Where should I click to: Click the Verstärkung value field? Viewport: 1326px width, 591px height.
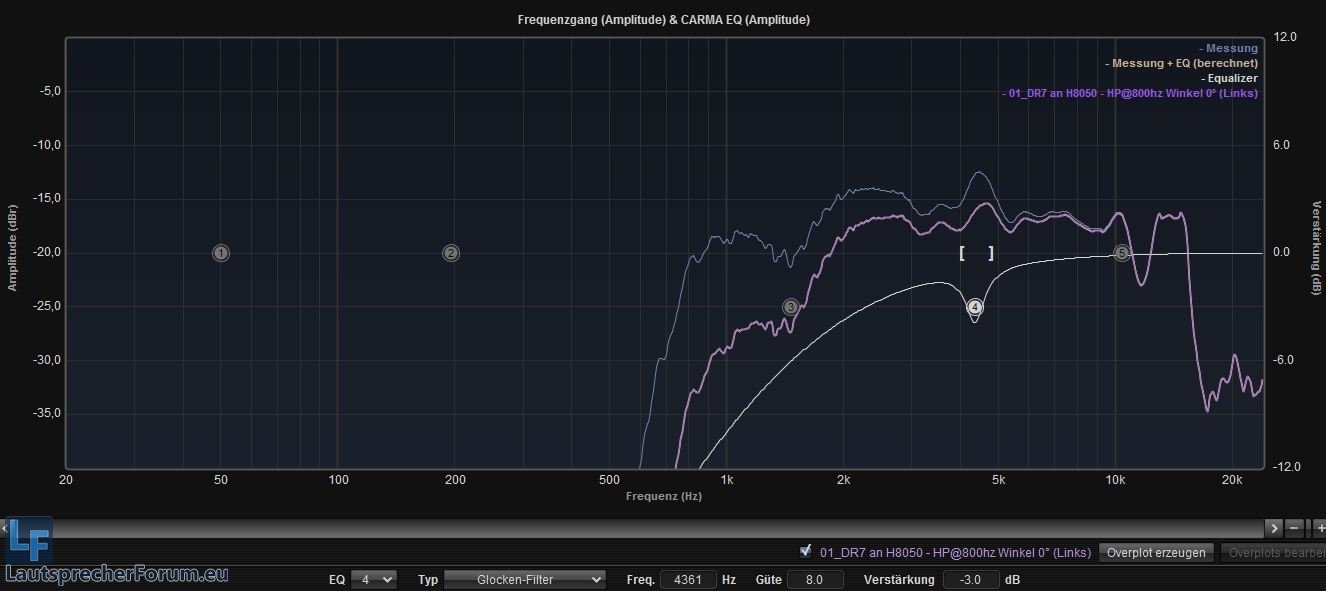(970, 579)
